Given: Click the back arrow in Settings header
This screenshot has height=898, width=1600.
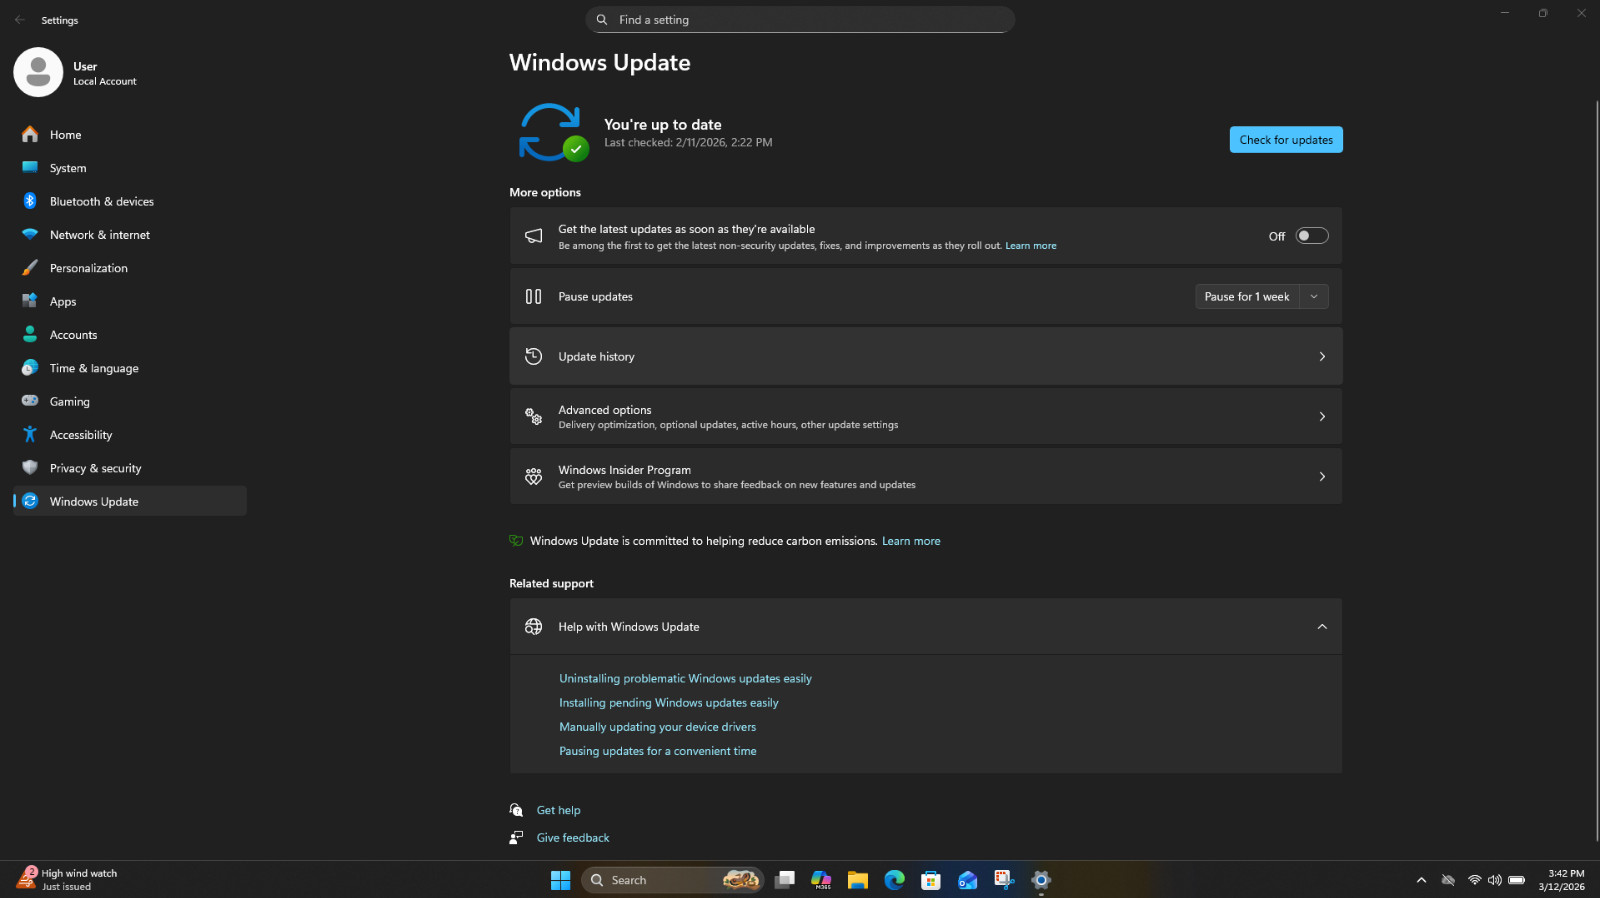Looking at the screenshot, I should [20, 20].
